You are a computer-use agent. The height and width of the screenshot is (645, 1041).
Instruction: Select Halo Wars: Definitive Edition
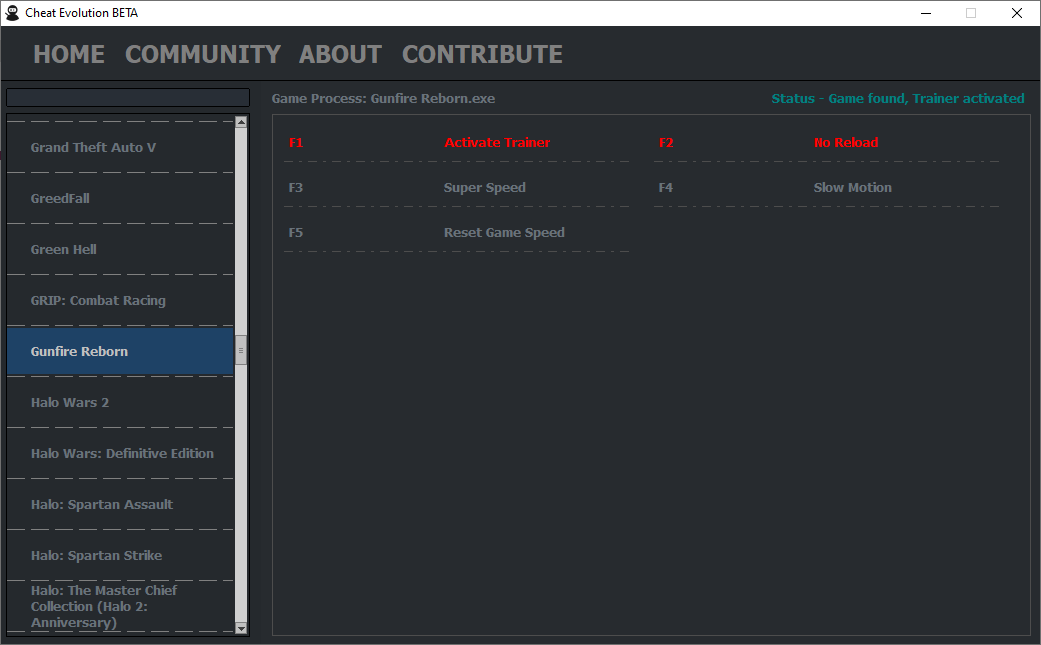pyautogui.click(x=120, y=454)
